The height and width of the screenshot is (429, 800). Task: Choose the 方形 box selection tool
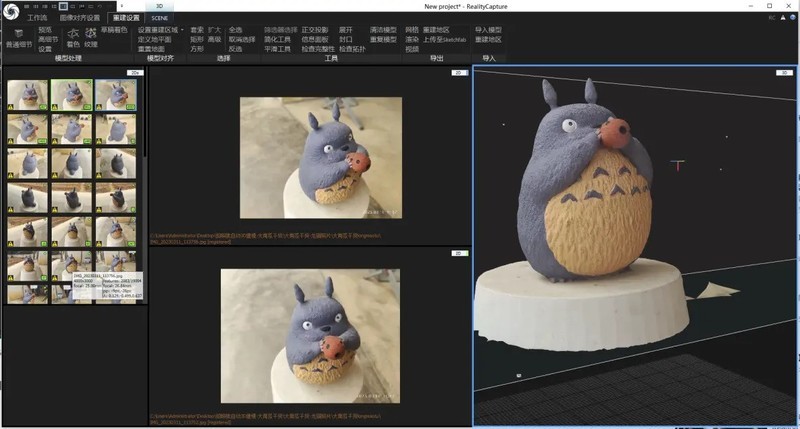[x=197, y=49]
